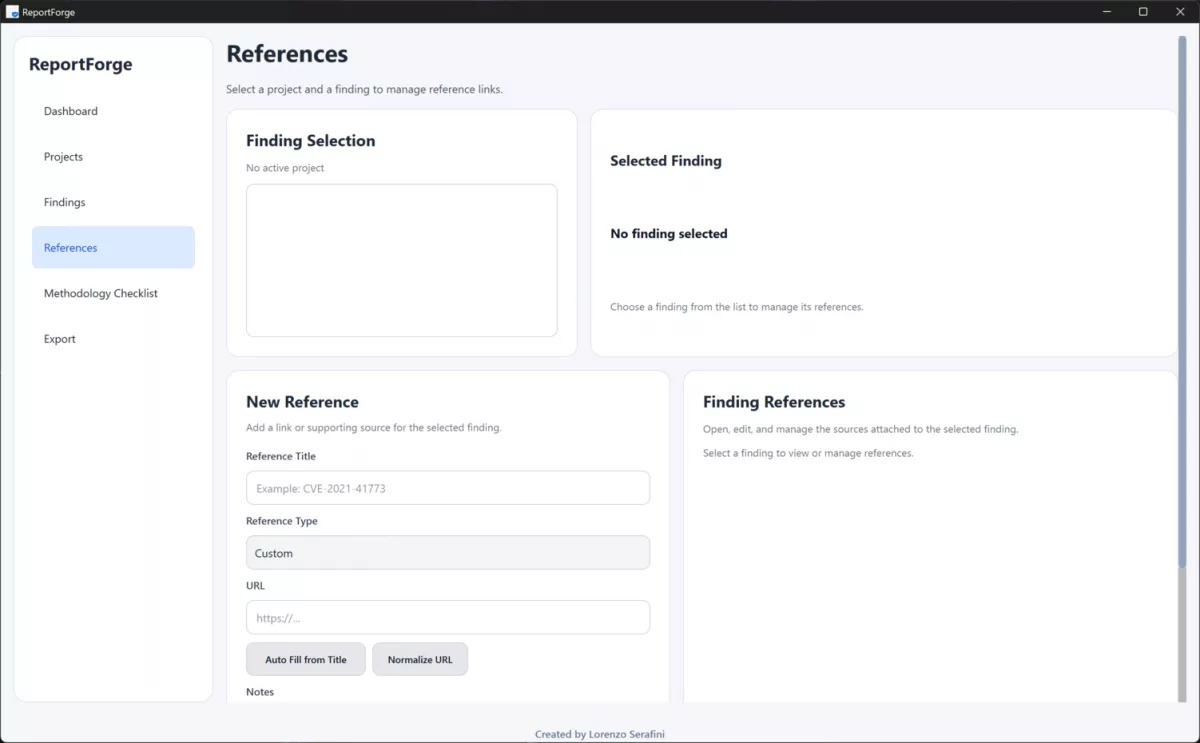Click the ReportForge sidebar heading

(x=80, y=63)
